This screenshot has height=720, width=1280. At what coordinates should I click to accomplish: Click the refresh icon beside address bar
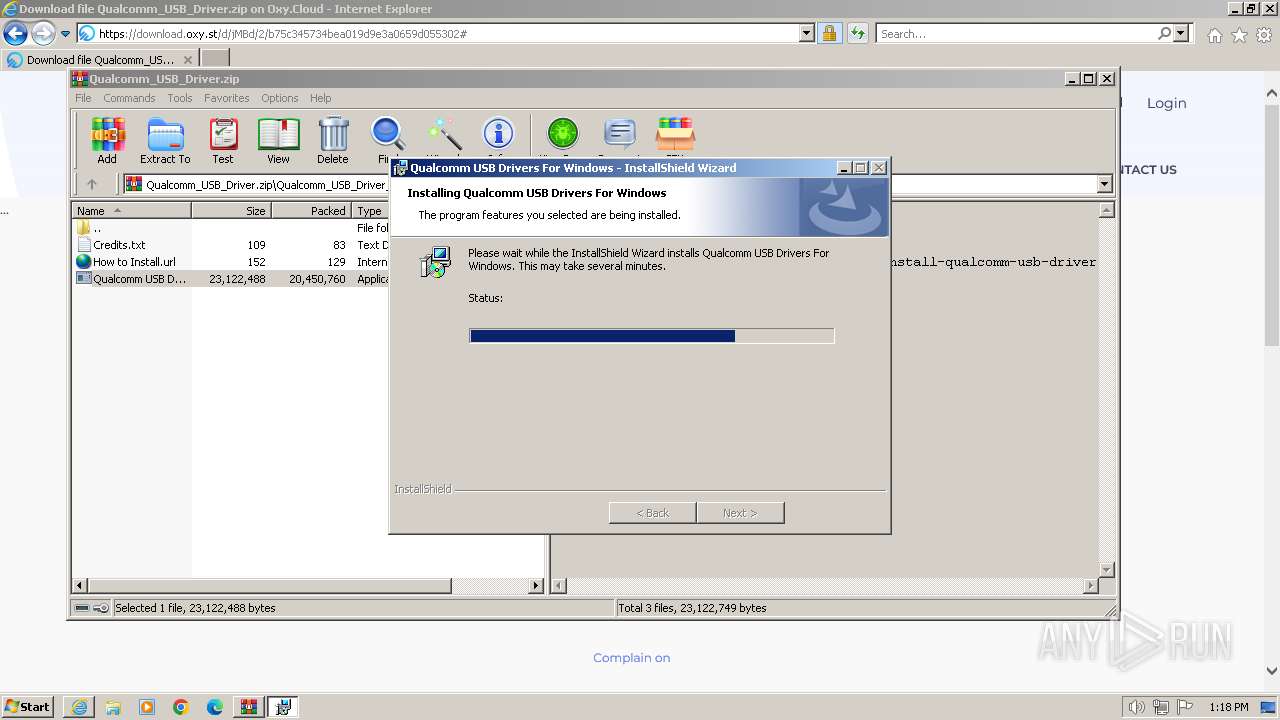pos(857,34)
